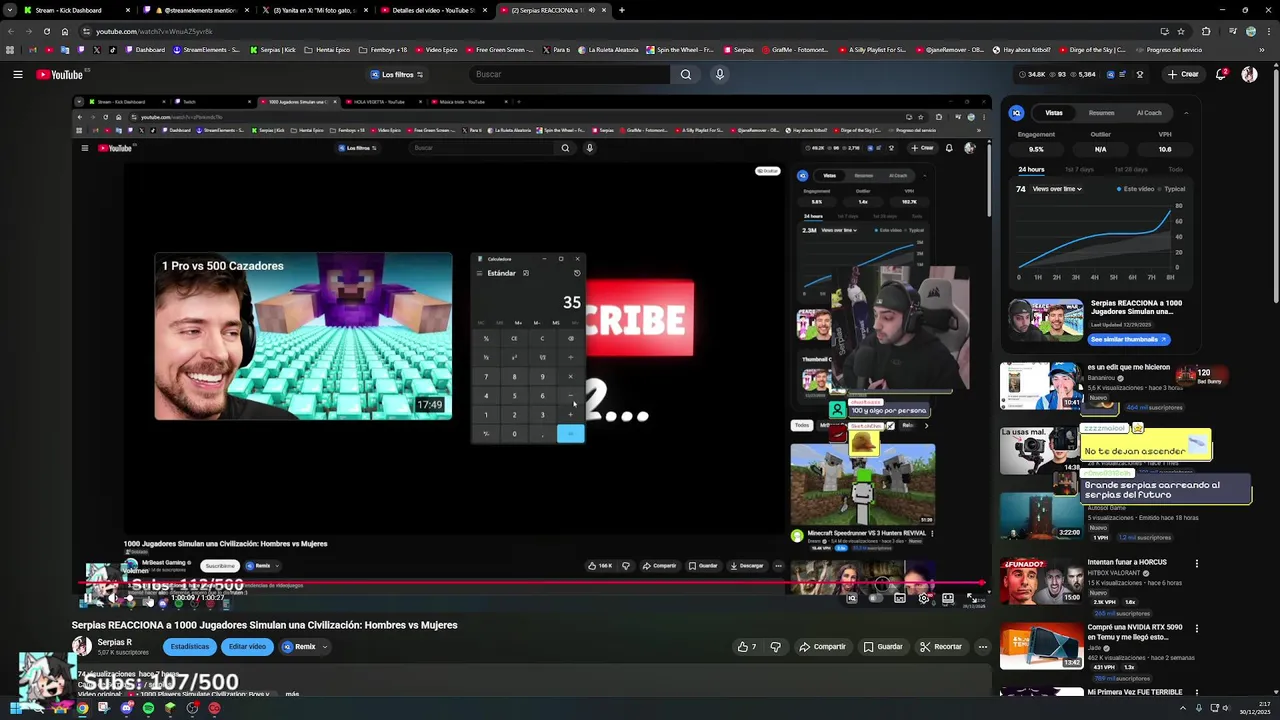Open Windows Start menu

coord(14,708)
